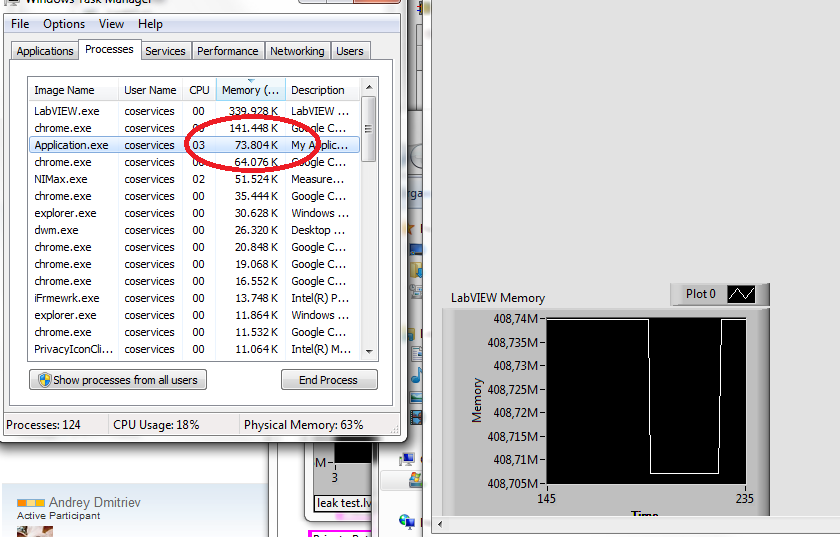Click the Processes: 124 status entry
The image size is (840, 537).
click(x=43, y=425)
